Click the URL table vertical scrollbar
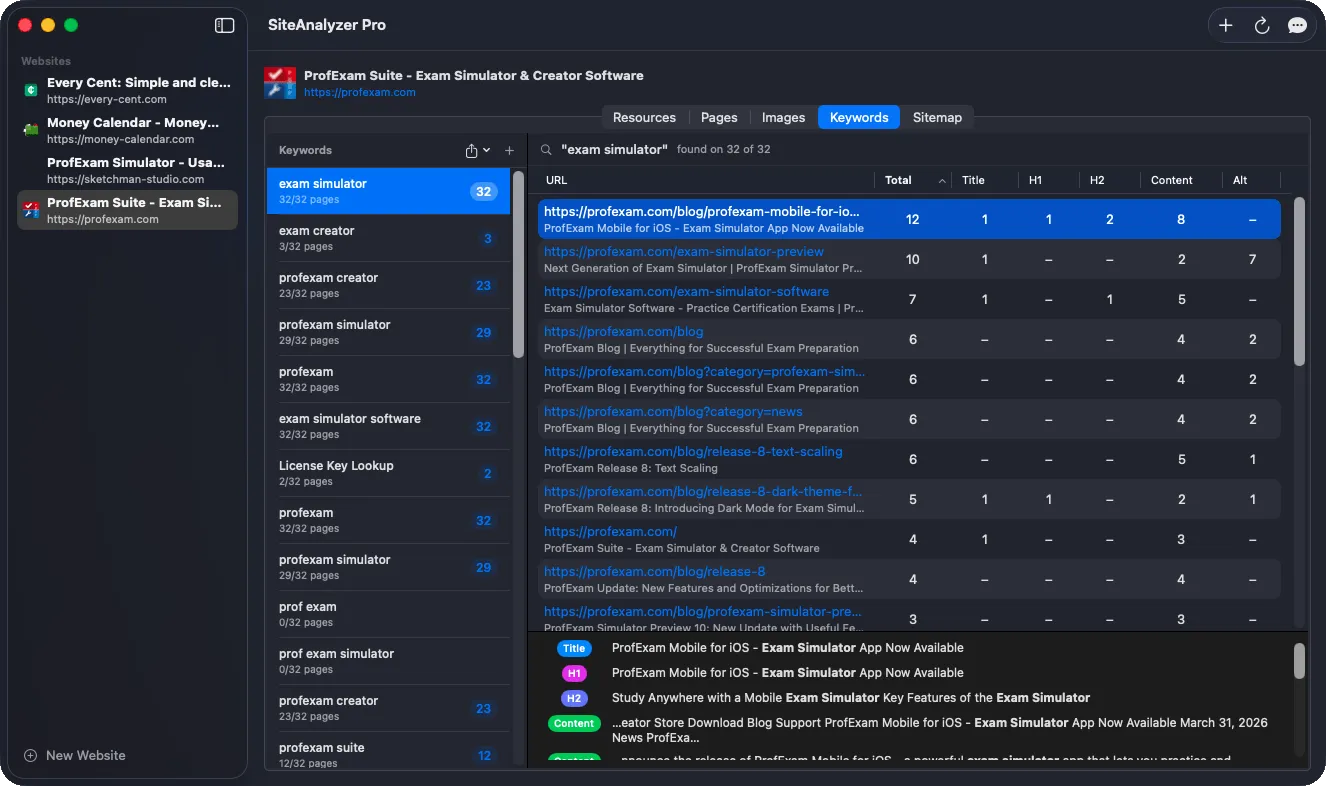The height and width of the screenshot is (786, 1326). pyautogui.click(x=1299, y=281)
